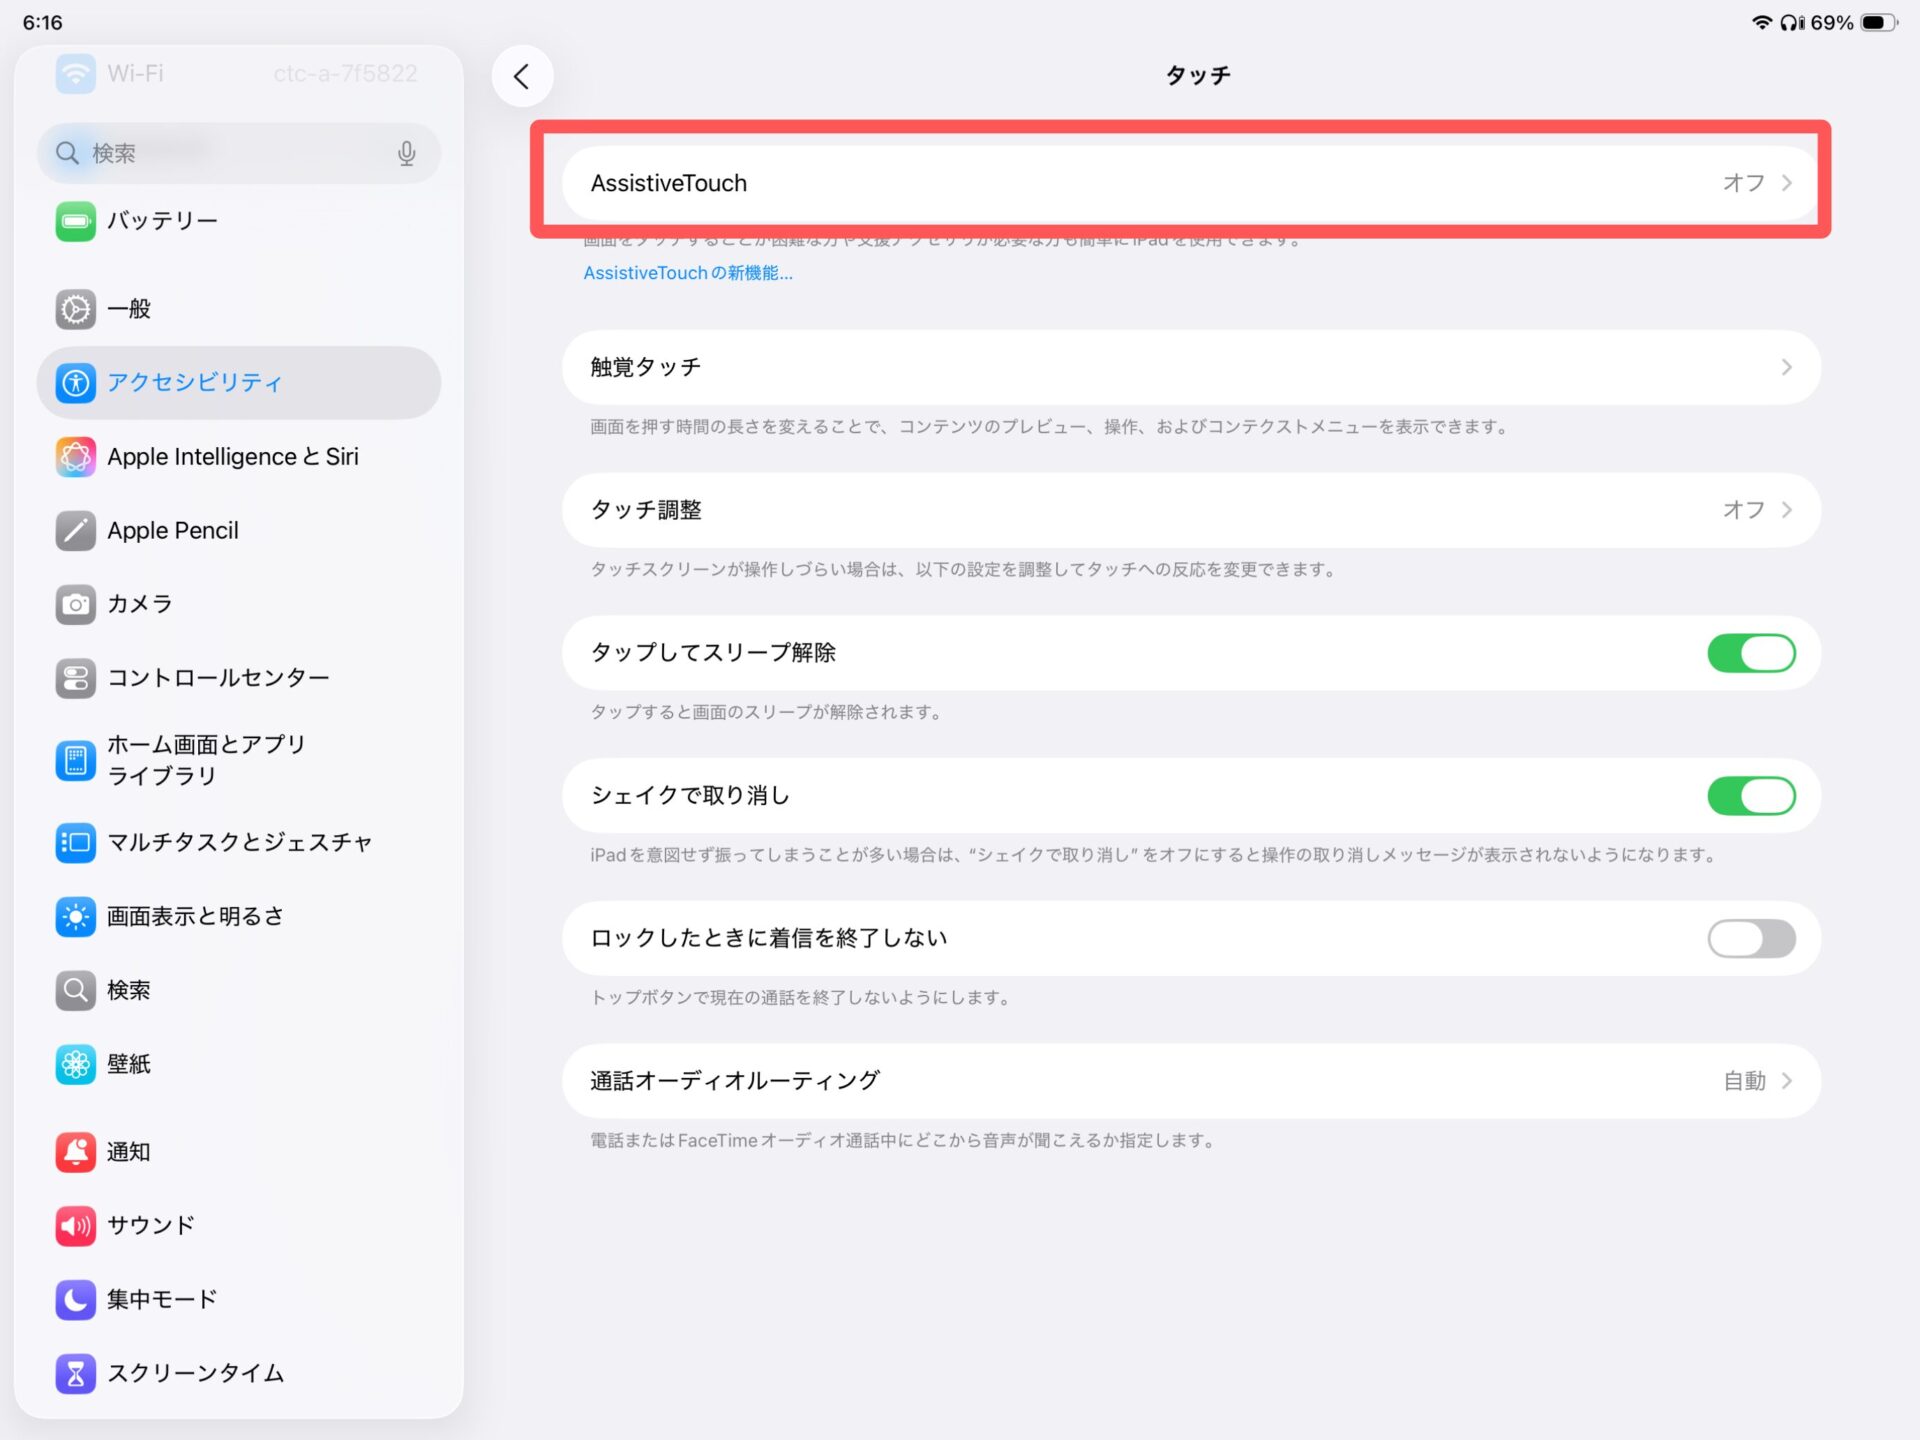The height and width of the screenshot is (1440, 1920).
Task: Open Camera settings icon
Action: coord(75,604)
